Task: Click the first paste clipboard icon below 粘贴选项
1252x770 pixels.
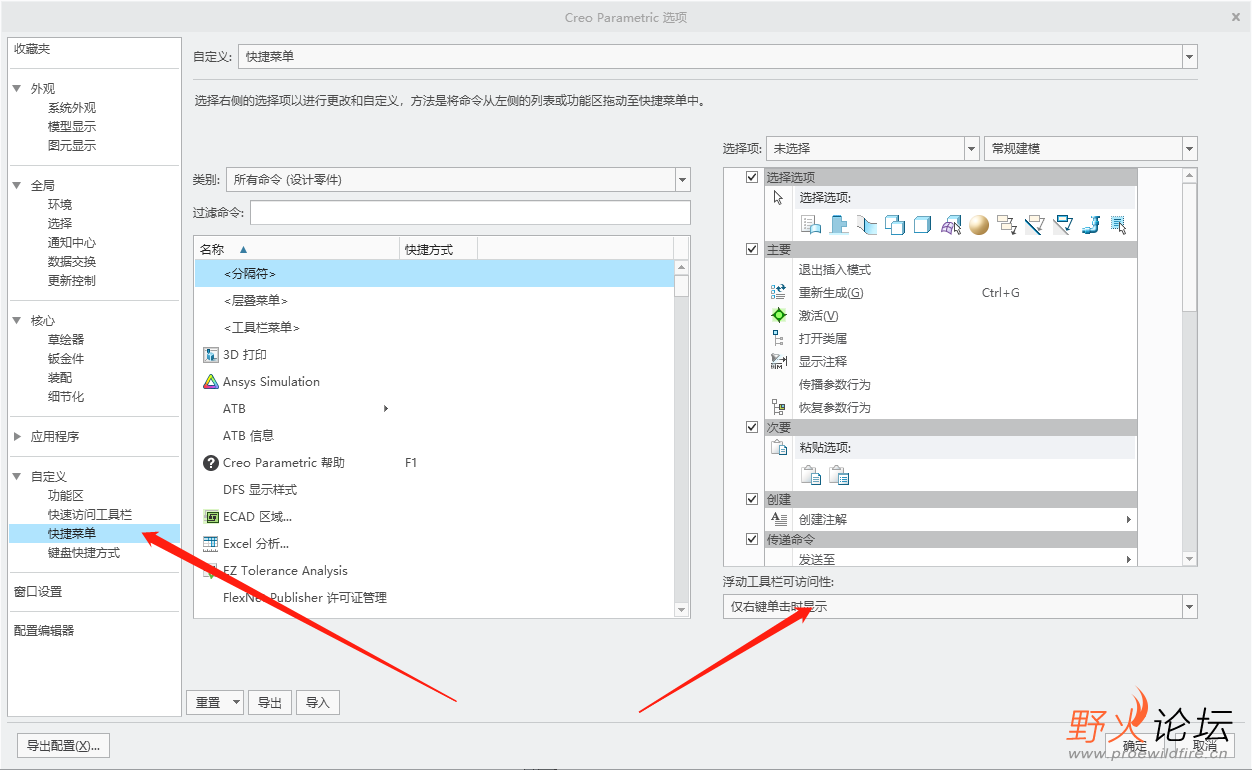Action: click(811, 475)
